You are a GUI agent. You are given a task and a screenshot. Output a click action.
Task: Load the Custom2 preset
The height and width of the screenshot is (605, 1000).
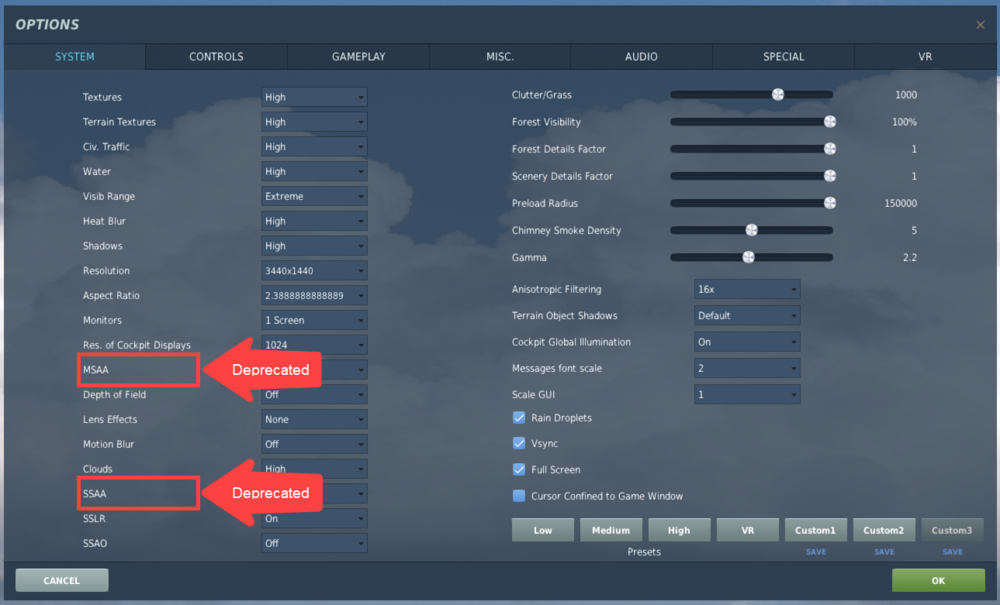click(884, 530)
